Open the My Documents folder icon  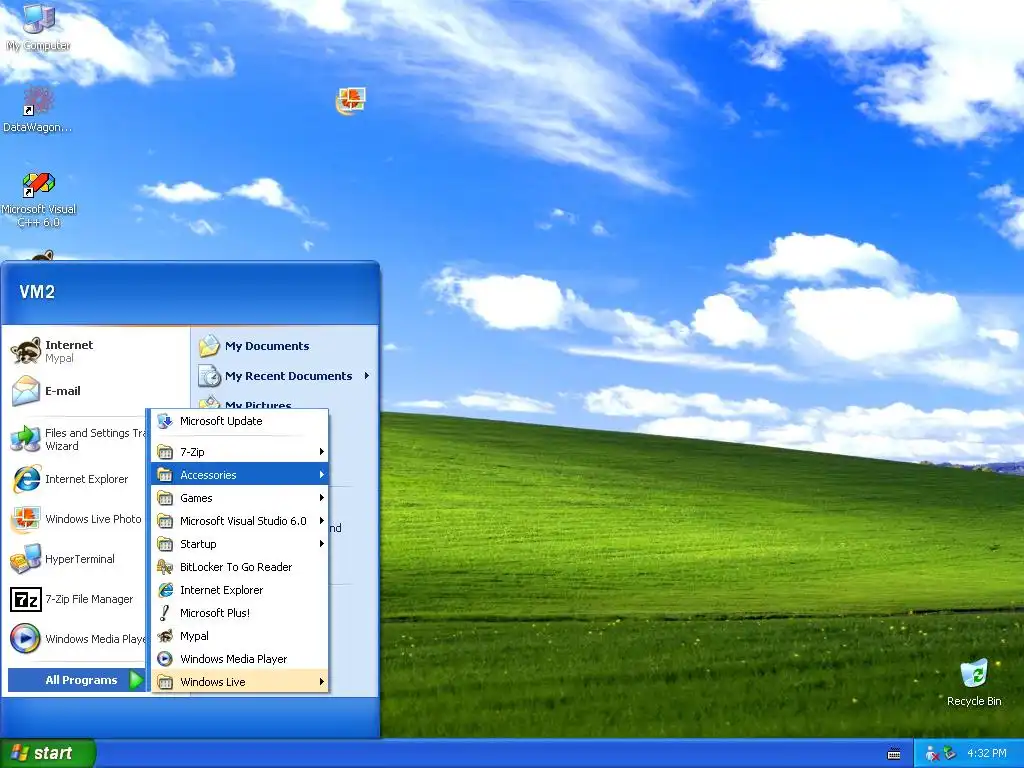click(210, 345)
